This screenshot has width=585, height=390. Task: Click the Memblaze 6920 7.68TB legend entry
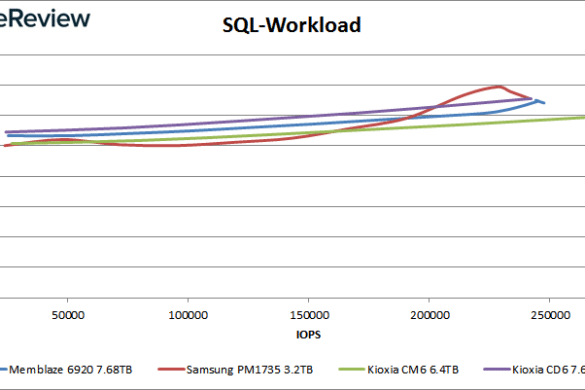(x=66, y=369)
